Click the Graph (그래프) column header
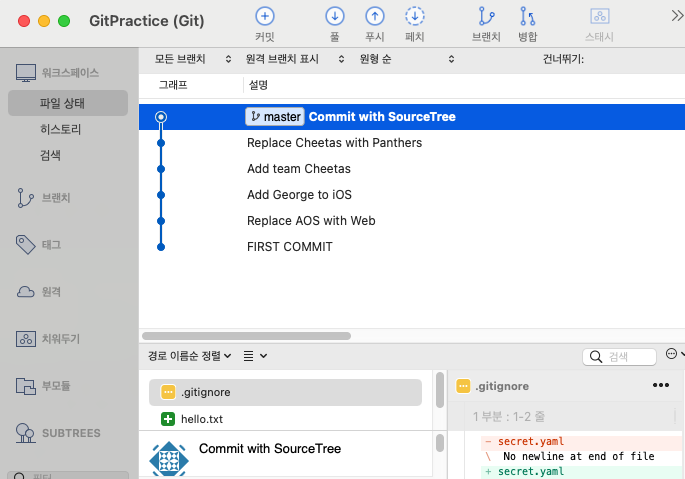Screen dimensions: 685x479 [x=173, y=85]
